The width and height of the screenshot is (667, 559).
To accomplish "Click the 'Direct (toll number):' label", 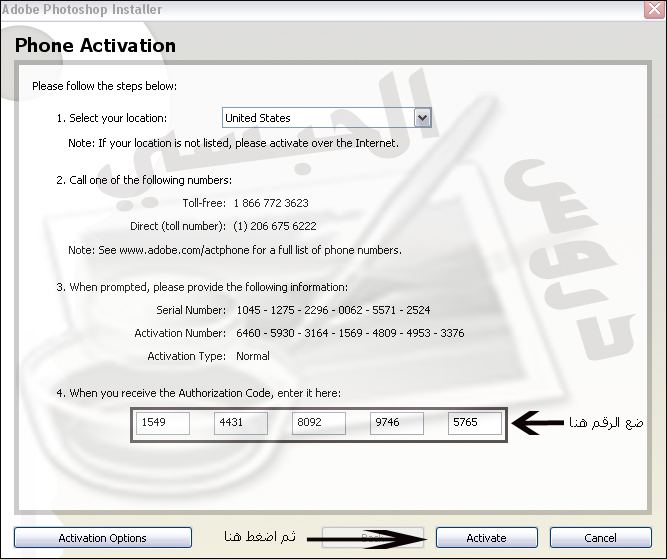I will [x=178, y=226].
